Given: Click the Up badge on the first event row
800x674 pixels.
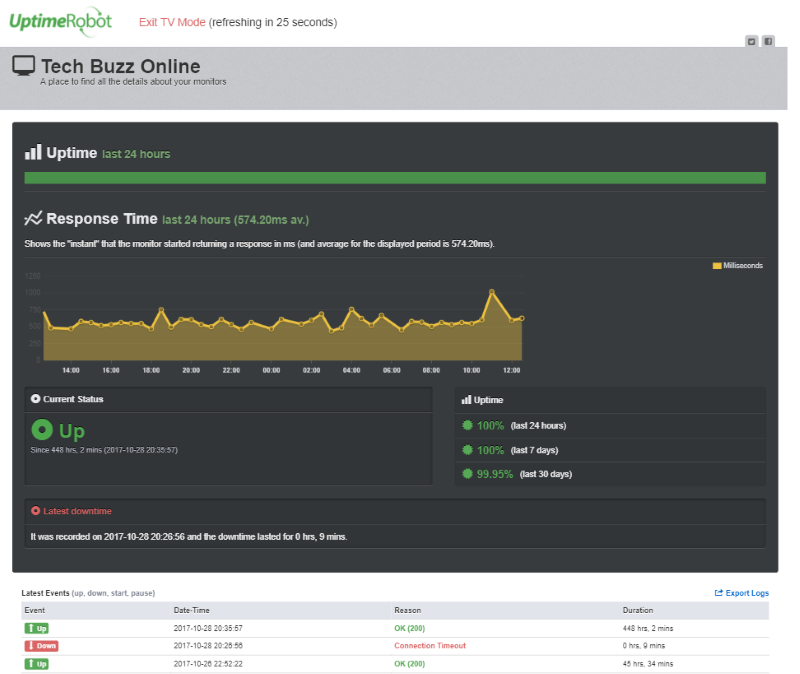Looking at the screenshot, I should click(x=36, y=628).
